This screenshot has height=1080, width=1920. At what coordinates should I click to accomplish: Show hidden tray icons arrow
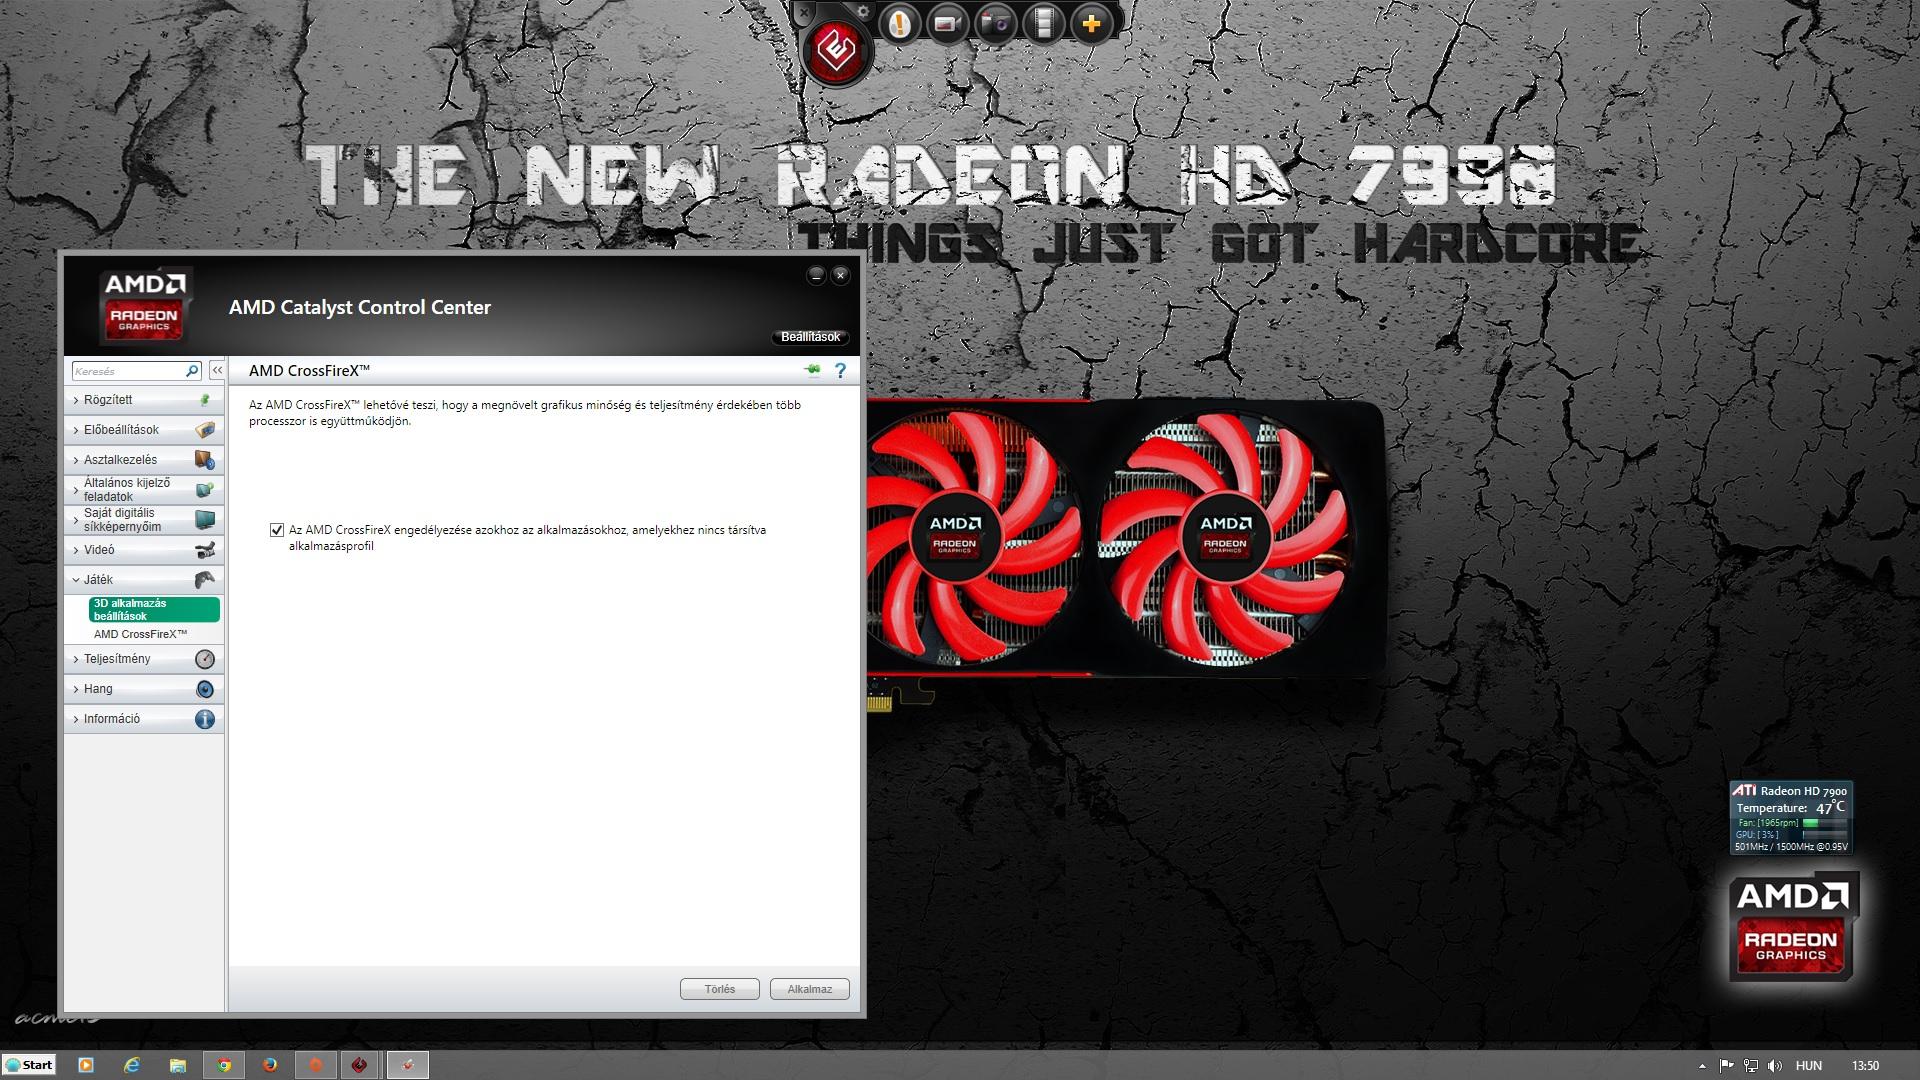(1702, 1066)
